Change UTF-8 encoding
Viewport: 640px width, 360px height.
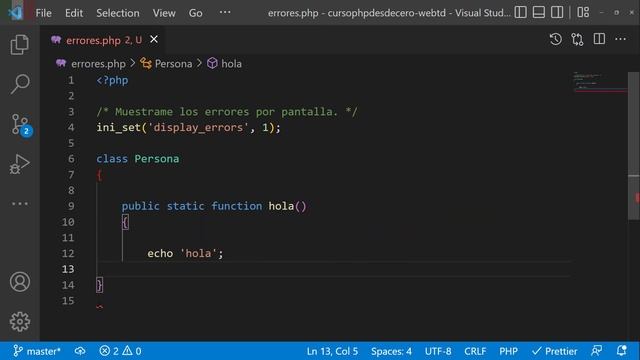pyautogui.click(x=438, y=351)
